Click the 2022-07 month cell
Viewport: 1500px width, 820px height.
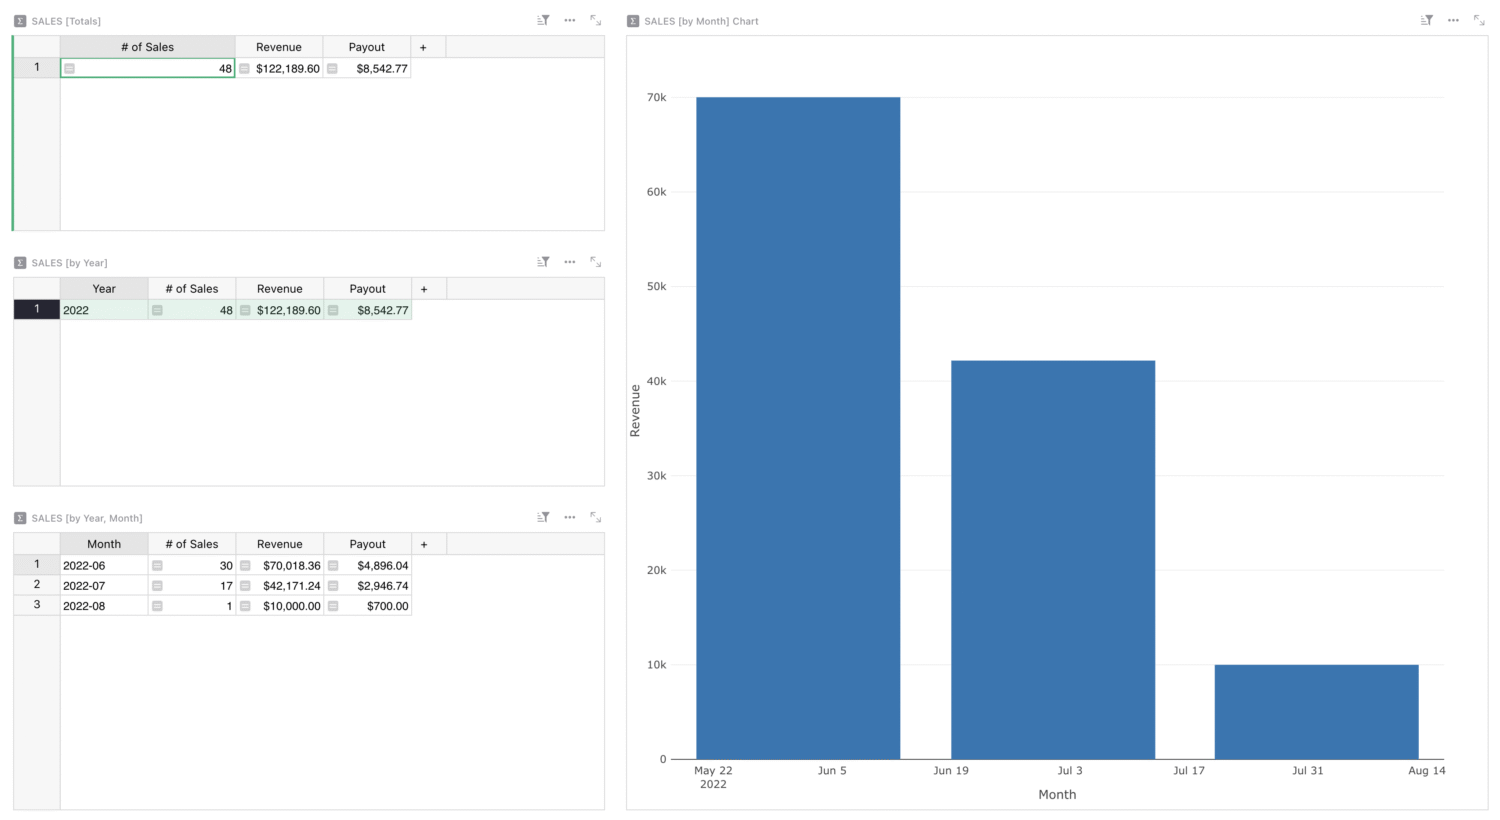click(x=104, y=586)
